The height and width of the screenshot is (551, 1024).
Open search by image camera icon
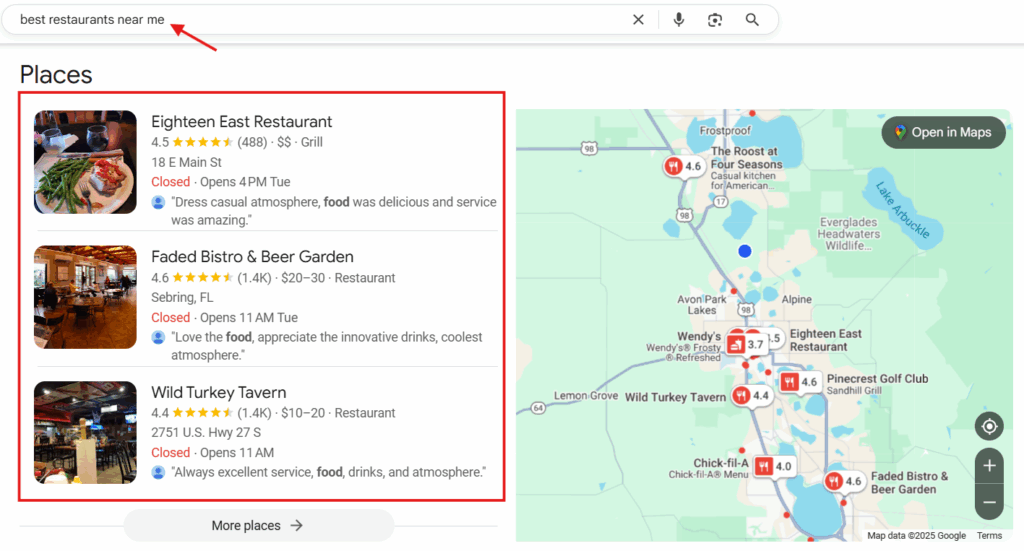tap(715, 20)
